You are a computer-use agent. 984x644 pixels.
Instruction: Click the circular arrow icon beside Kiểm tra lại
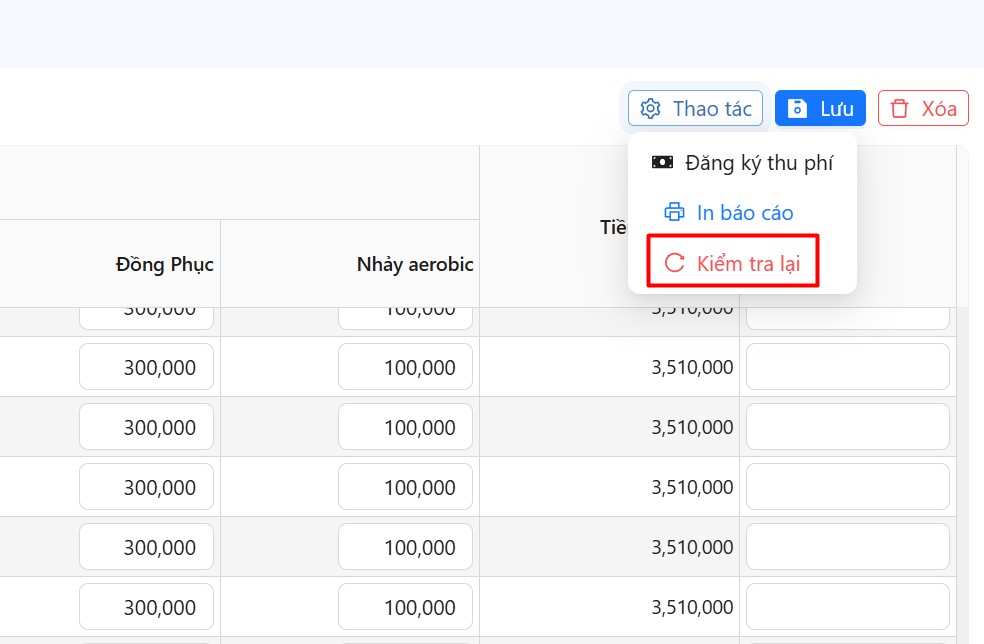coord(675,263)
